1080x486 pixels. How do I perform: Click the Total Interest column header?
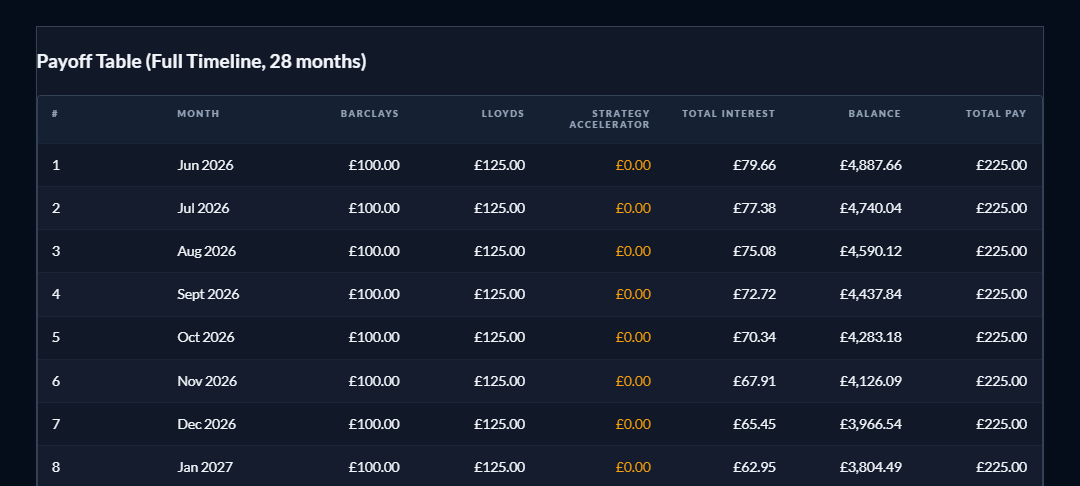coord(728,114)
